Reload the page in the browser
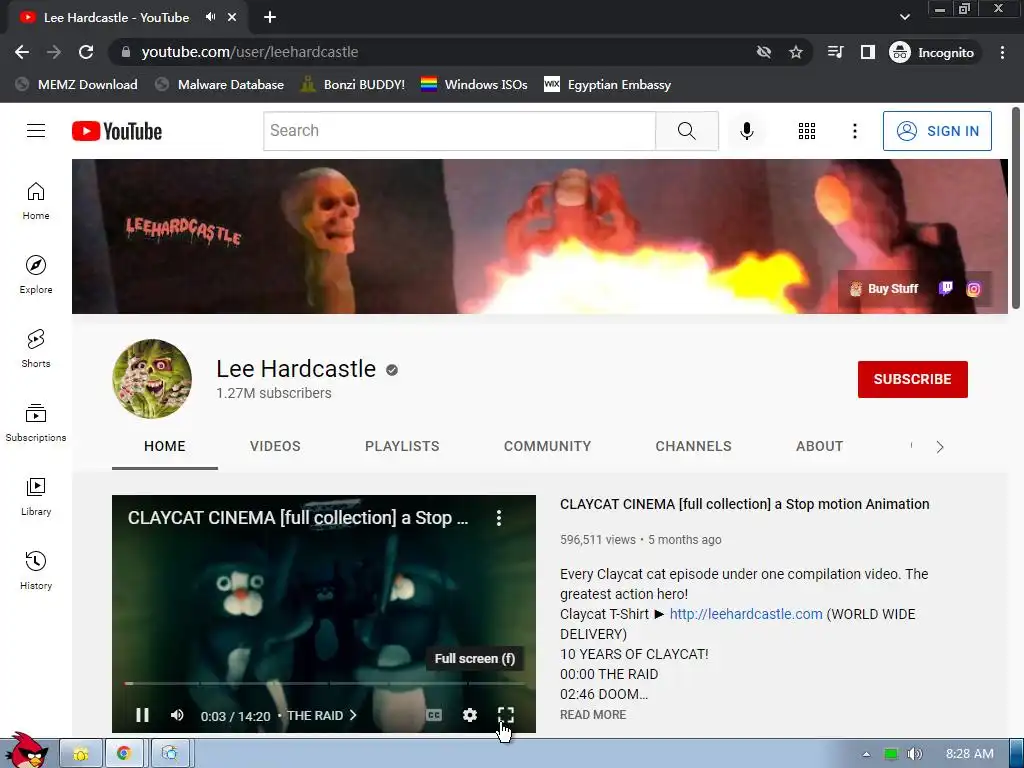The image size is (1024, 768). point(86,52)
